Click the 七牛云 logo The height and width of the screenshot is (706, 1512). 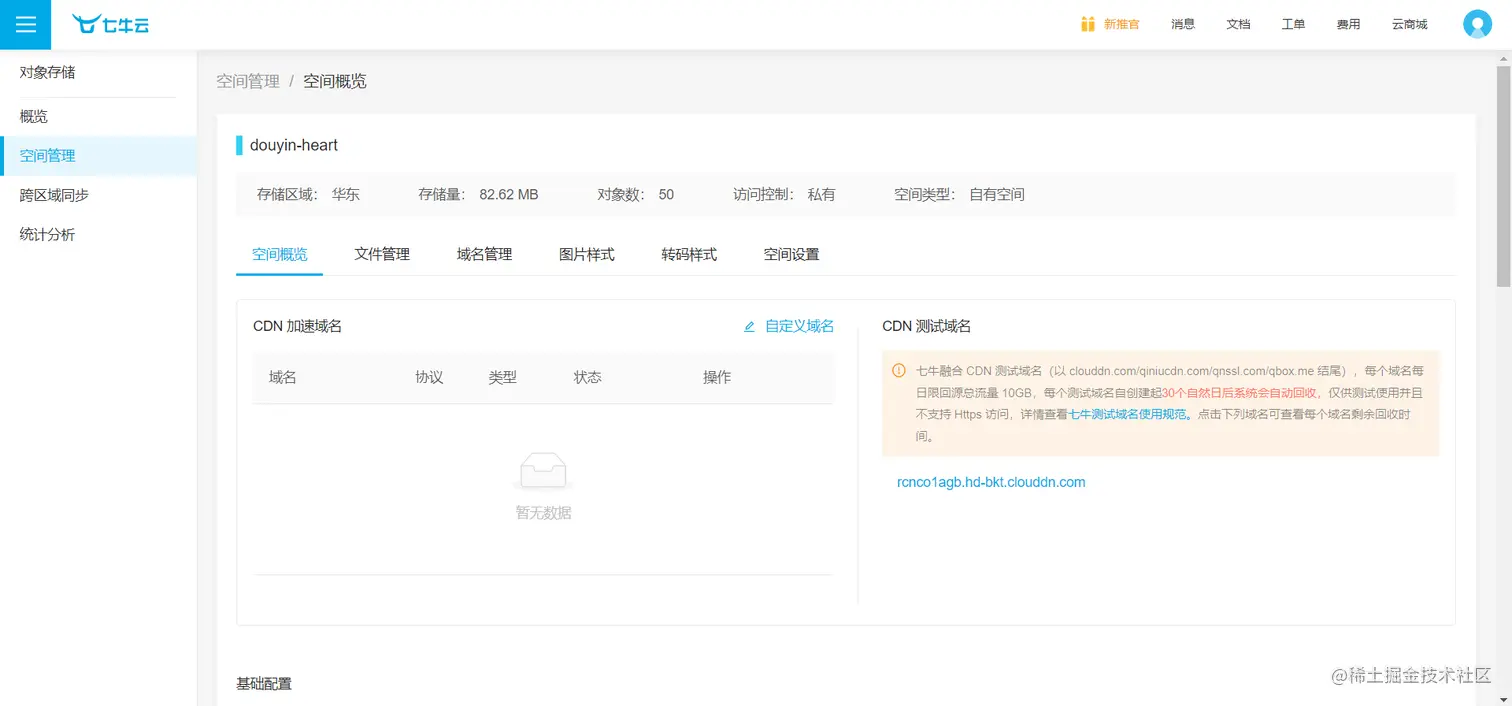point(110,24)
